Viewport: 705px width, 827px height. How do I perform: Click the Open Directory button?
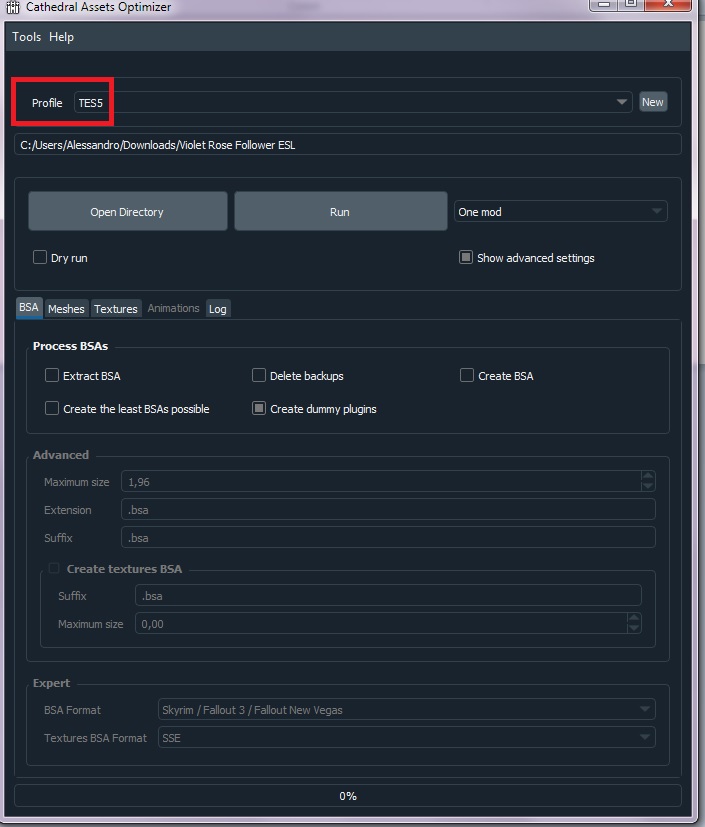pyautogui.click(x=128, y=211)
